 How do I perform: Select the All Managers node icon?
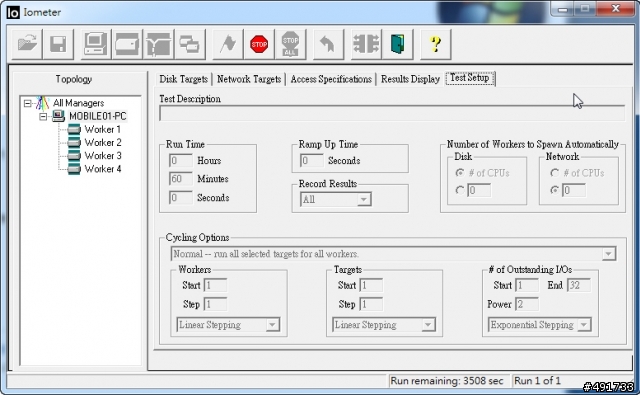[42, 103]
